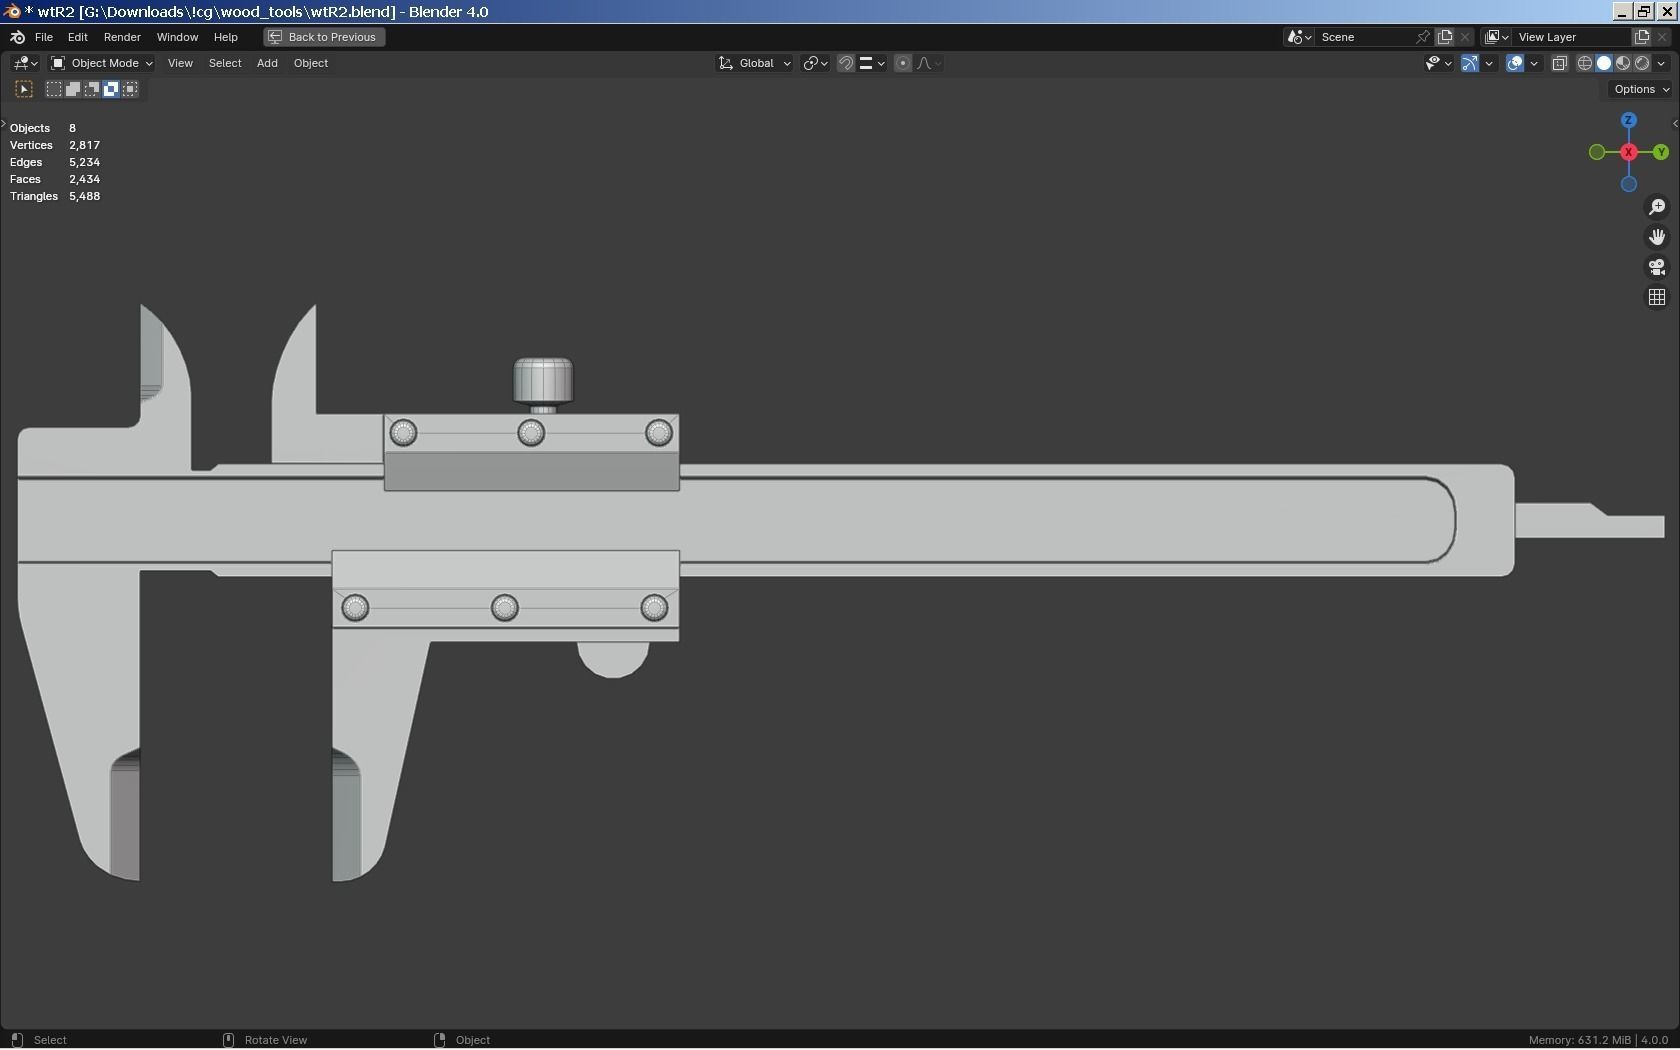The image size is (1680, 1050).
Task: Open the Global transform orientation dropdown
Action: tap(755, 63)
